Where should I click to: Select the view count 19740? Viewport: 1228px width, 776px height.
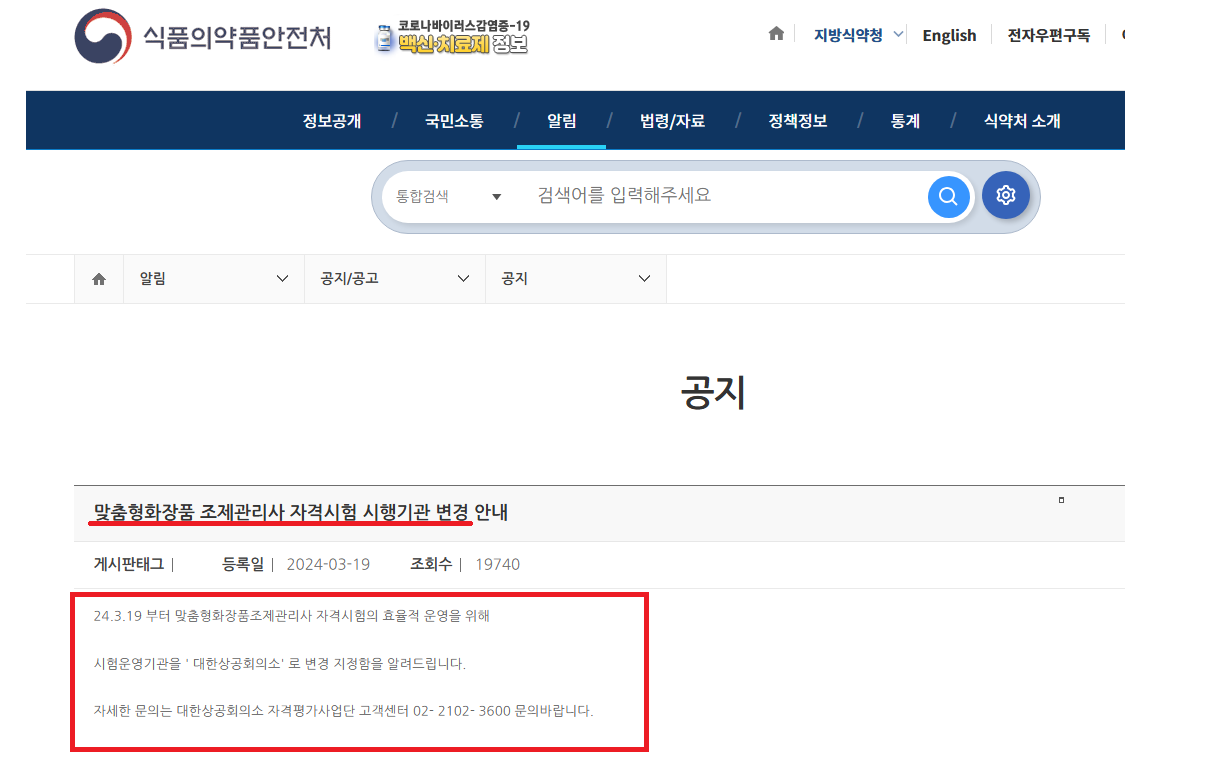click(497, 564)
